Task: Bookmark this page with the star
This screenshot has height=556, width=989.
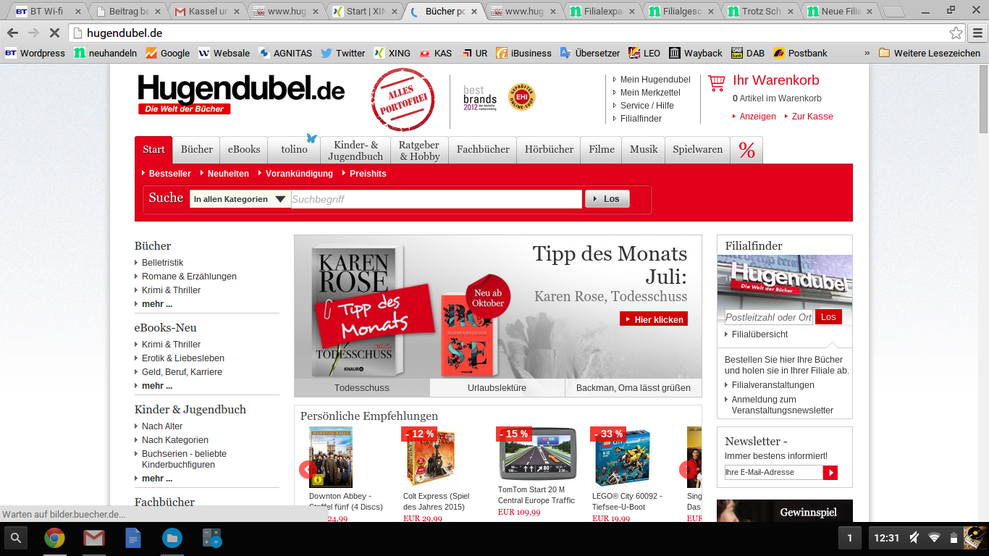Action: [x=956, y=33]
